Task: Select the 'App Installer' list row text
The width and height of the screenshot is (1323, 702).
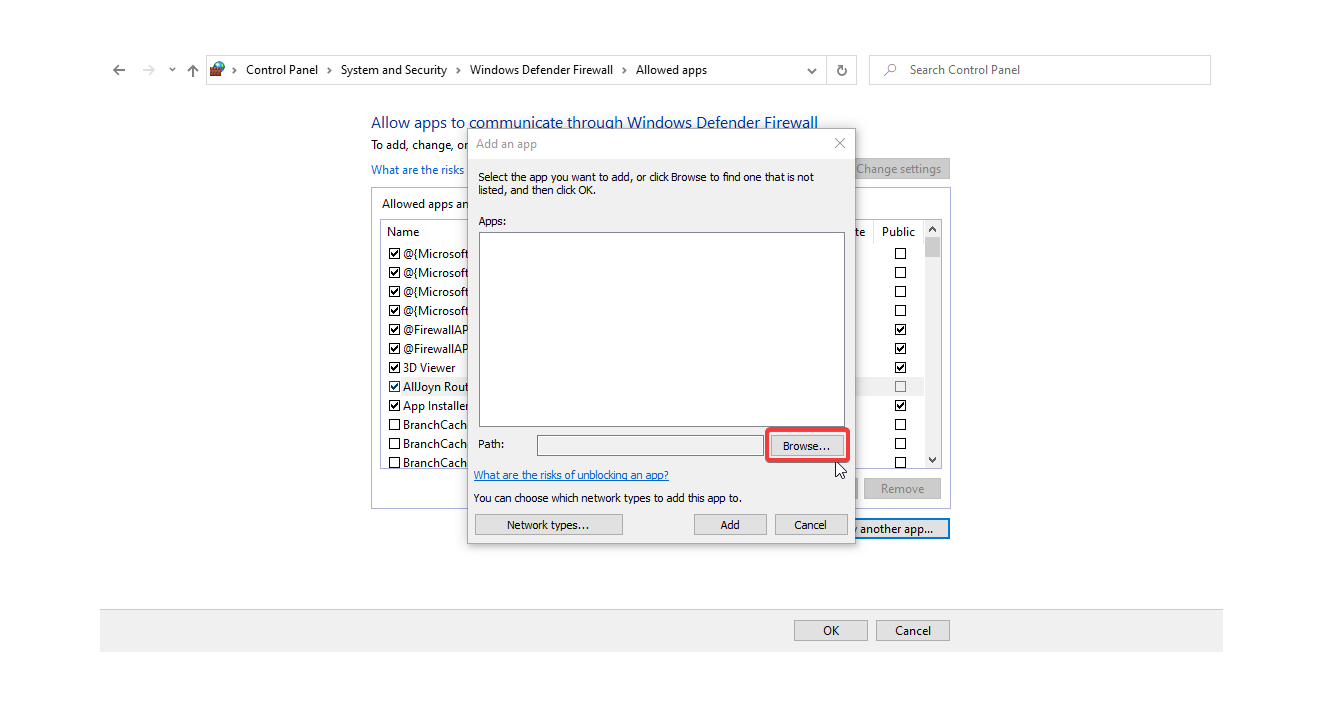Action: [435, 406]
